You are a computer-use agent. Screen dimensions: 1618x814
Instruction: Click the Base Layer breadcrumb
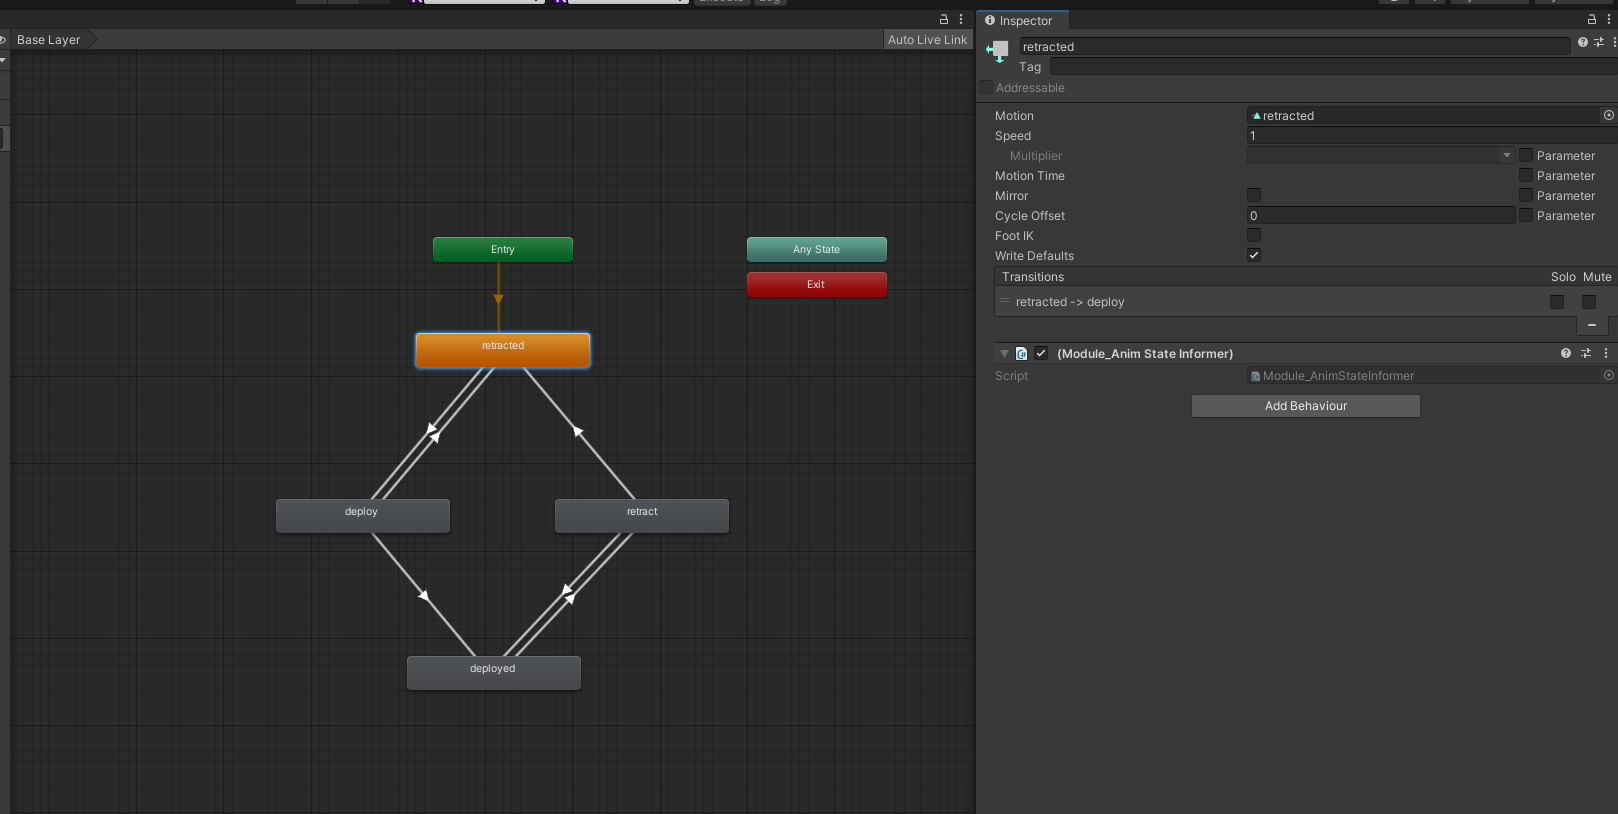point(48,40)
